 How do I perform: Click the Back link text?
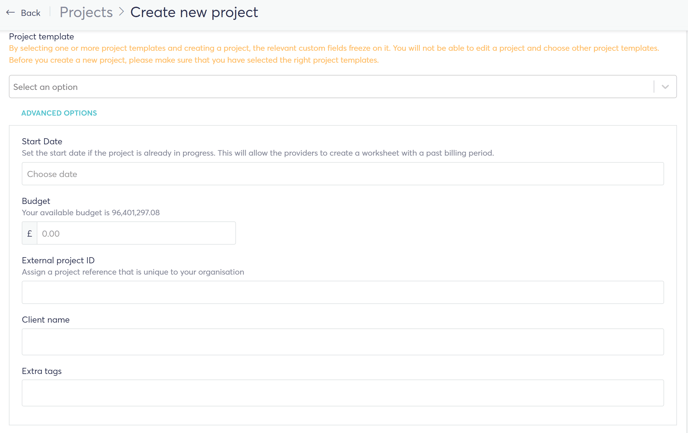[x=30, y=13]
